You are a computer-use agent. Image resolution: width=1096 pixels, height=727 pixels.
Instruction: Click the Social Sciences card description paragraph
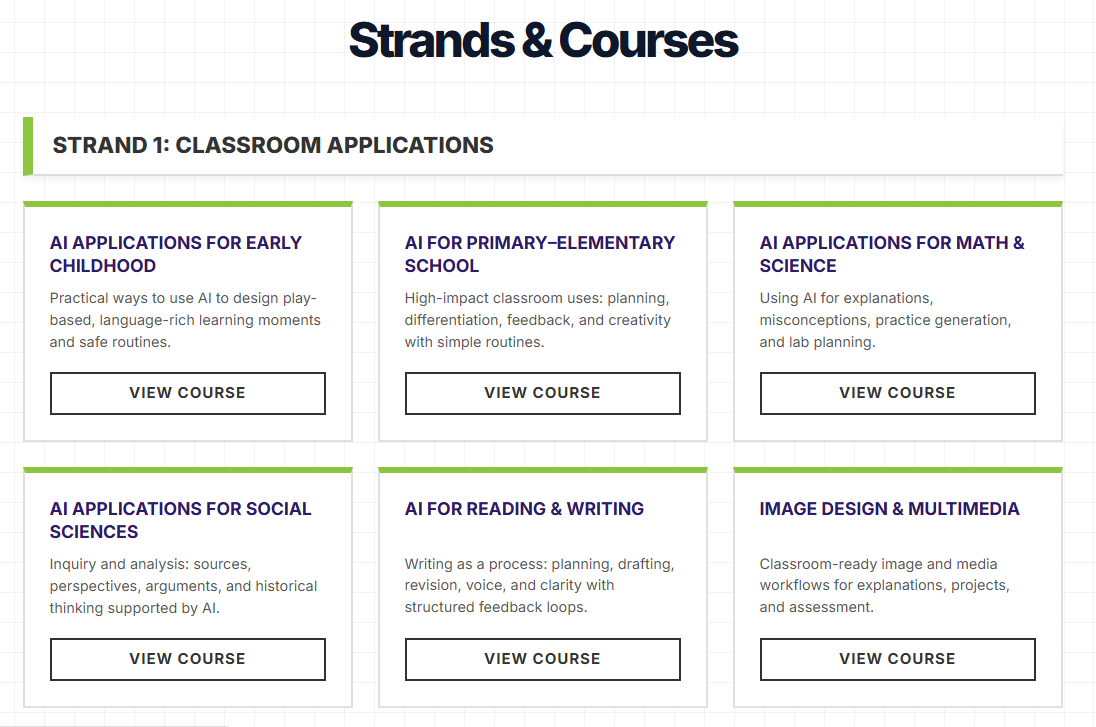tap(185, 585)
